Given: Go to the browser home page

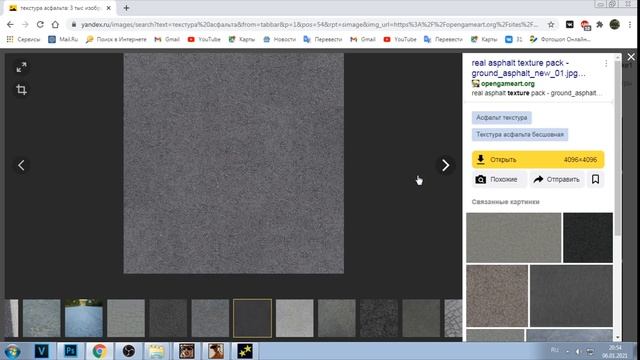Looking at the screenshot, I should (55, 24).
